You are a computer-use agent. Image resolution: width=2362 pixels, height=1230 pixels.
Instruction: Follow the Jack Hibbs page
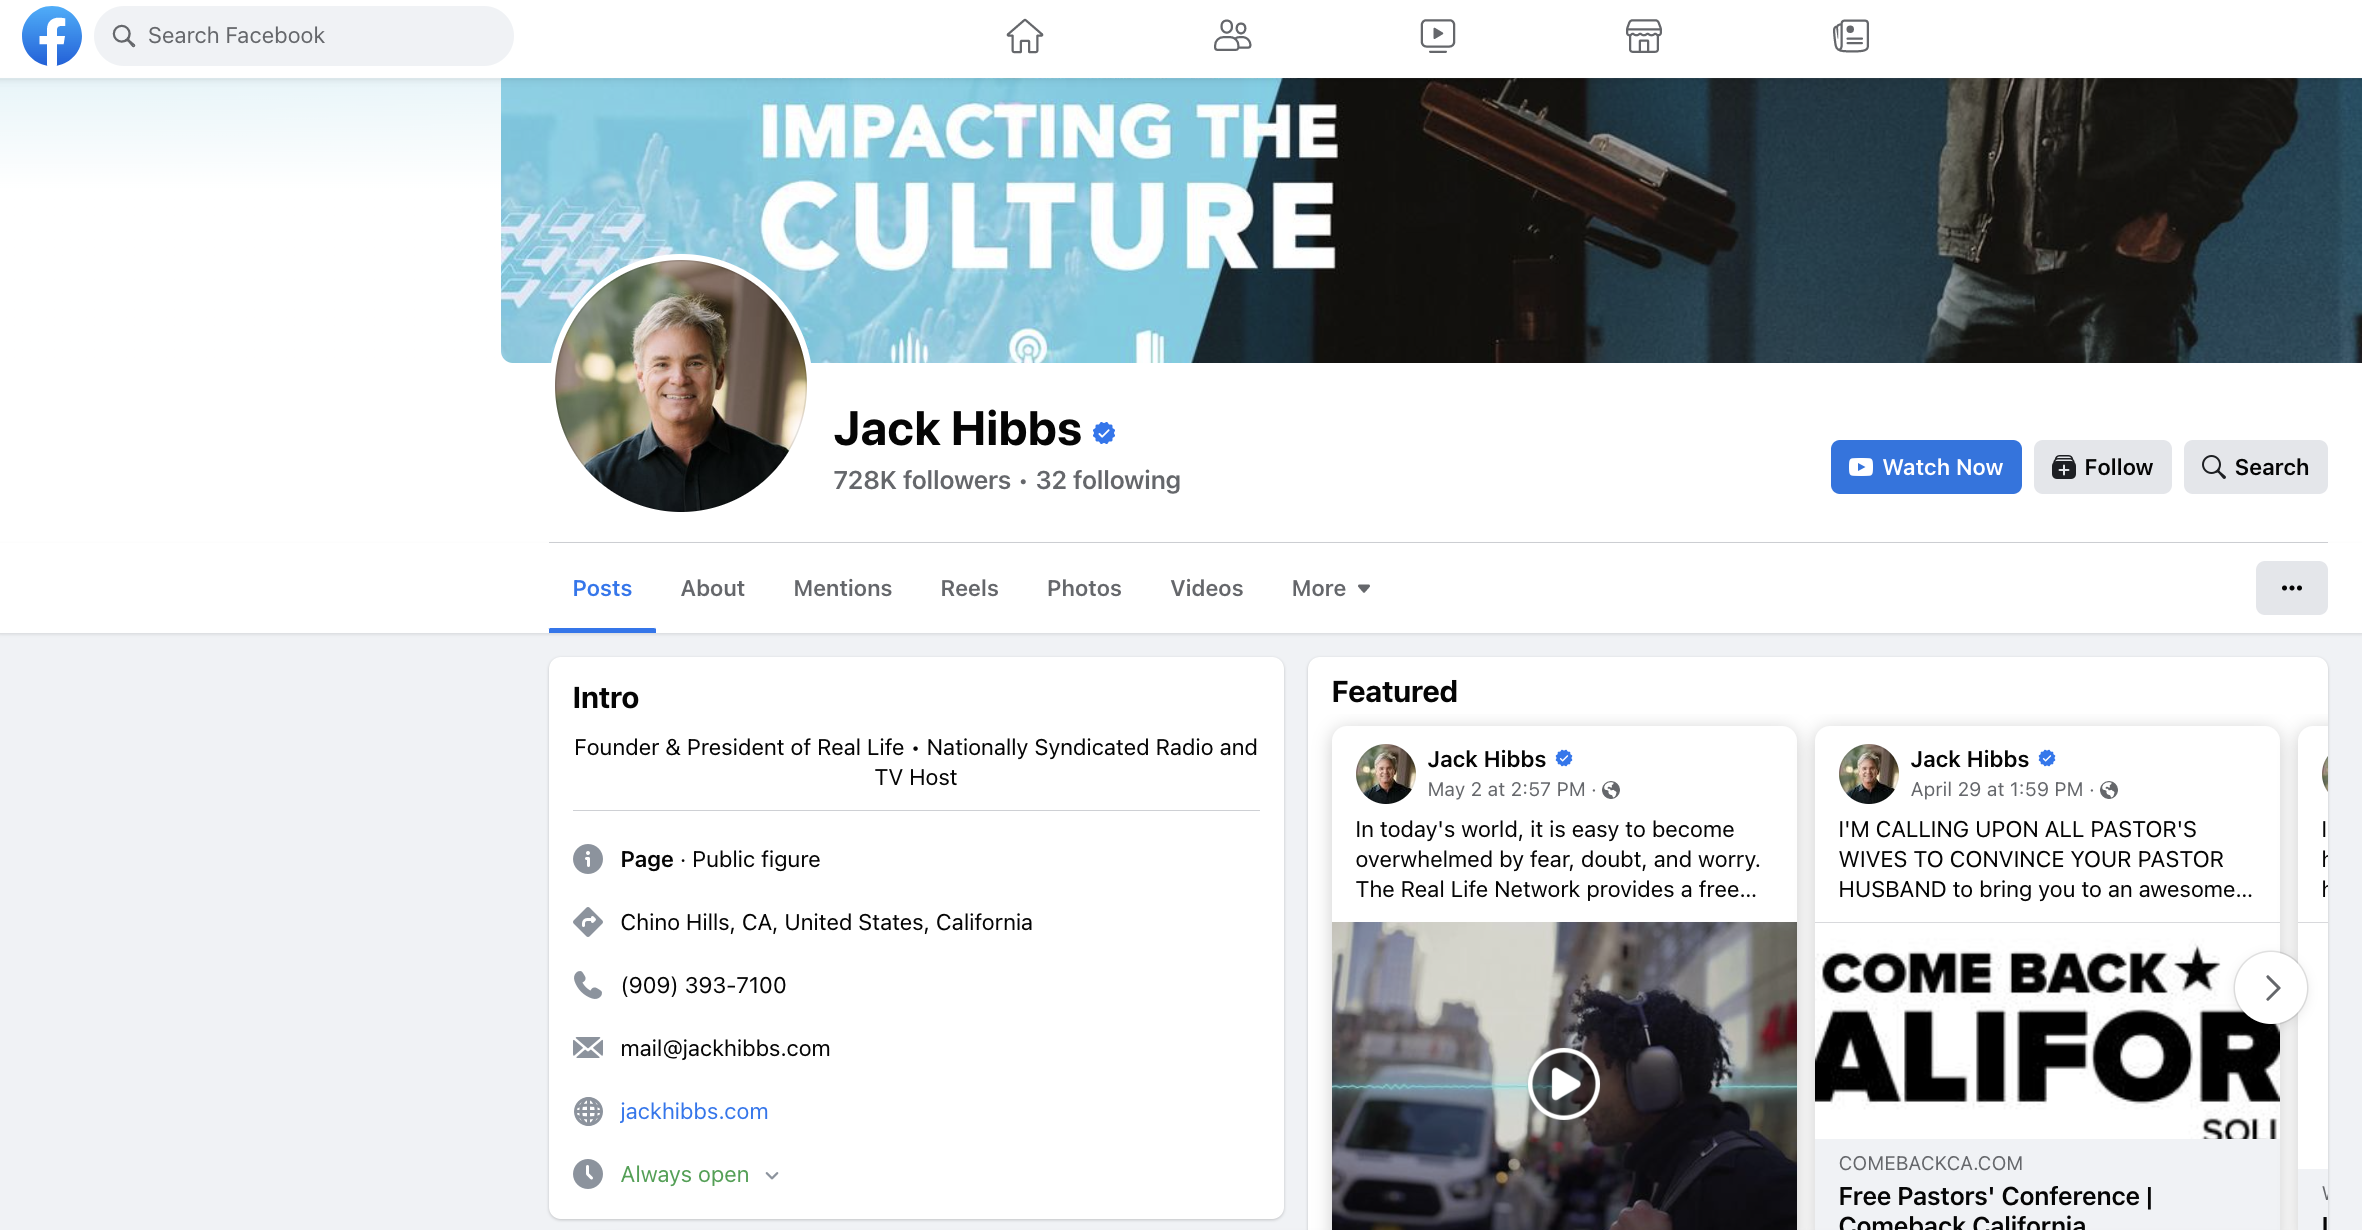(2102, 466)
